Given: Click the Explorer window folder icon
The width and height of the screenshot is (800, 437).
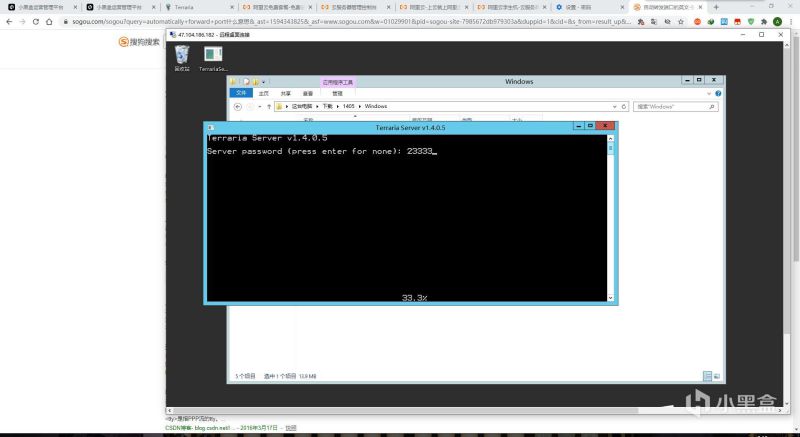Looking at the screenshot, I should coord(233,82).
